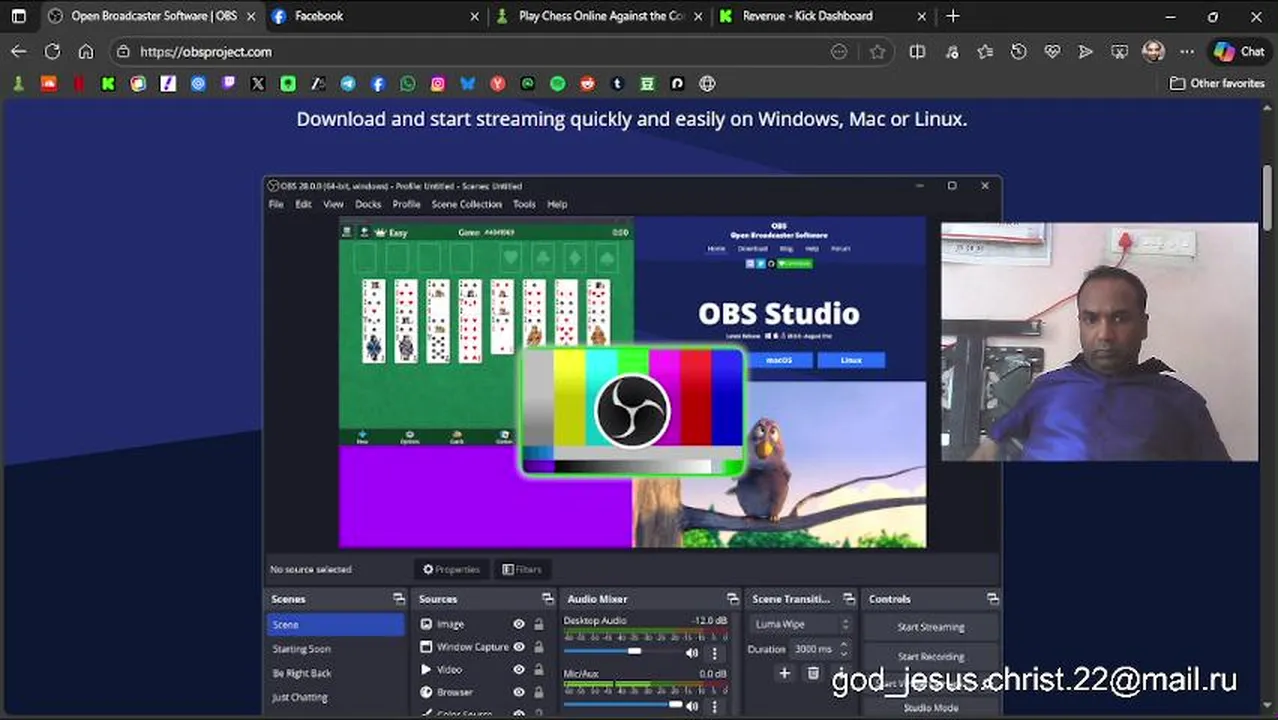This screenshot has width=1278, height=720.
Task: Open the Tumblr bookmark icon
Action: click(x=618, y=84)
